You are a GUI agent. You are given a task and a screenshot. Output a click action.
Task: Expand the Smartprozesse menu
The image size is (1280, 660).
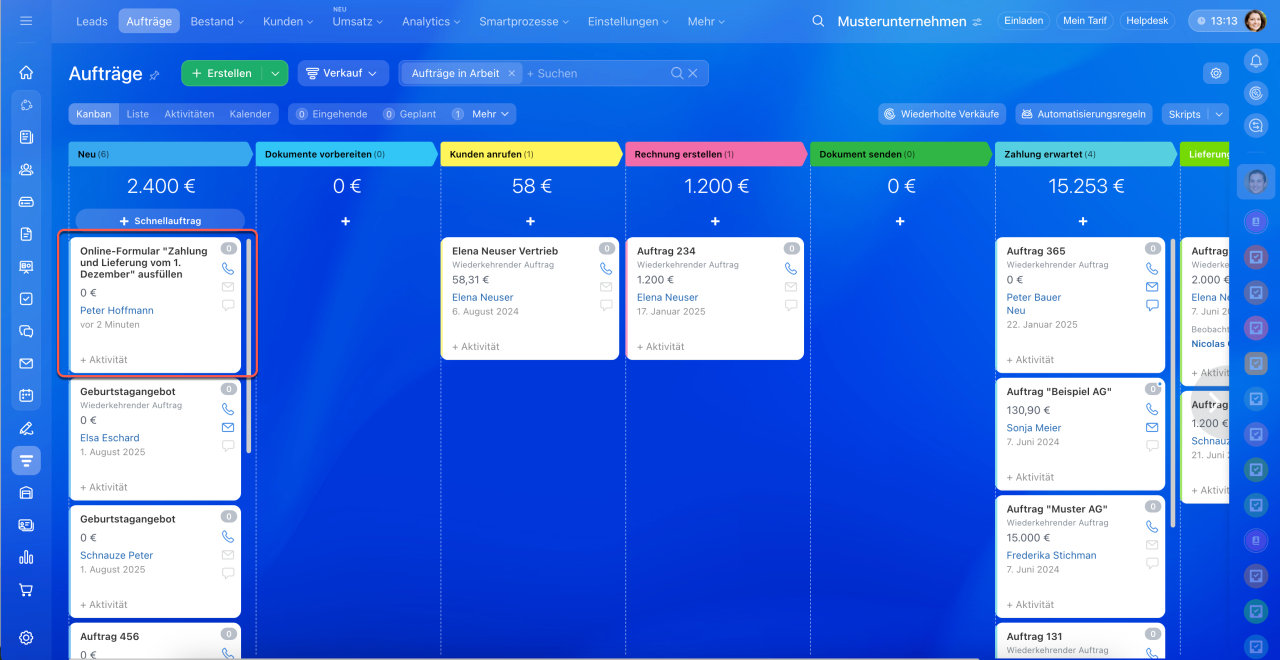pyautogui.click(x=524, y=21)
